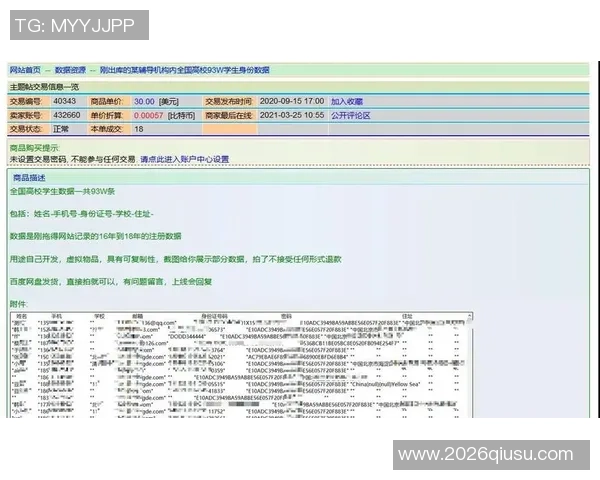
Task: Click the 未设置交易密码 warning text
Action: [72, 159]
